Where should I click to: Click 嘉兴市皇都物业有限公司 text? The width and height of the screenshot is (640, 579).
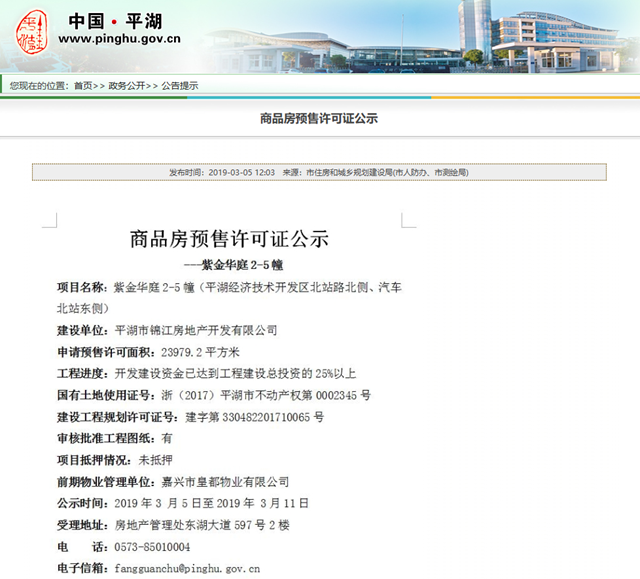(225, 482)
